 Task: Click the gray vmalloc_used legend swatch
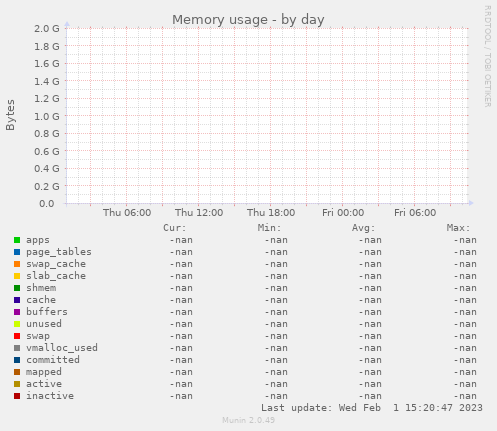(x=17, y=348)
